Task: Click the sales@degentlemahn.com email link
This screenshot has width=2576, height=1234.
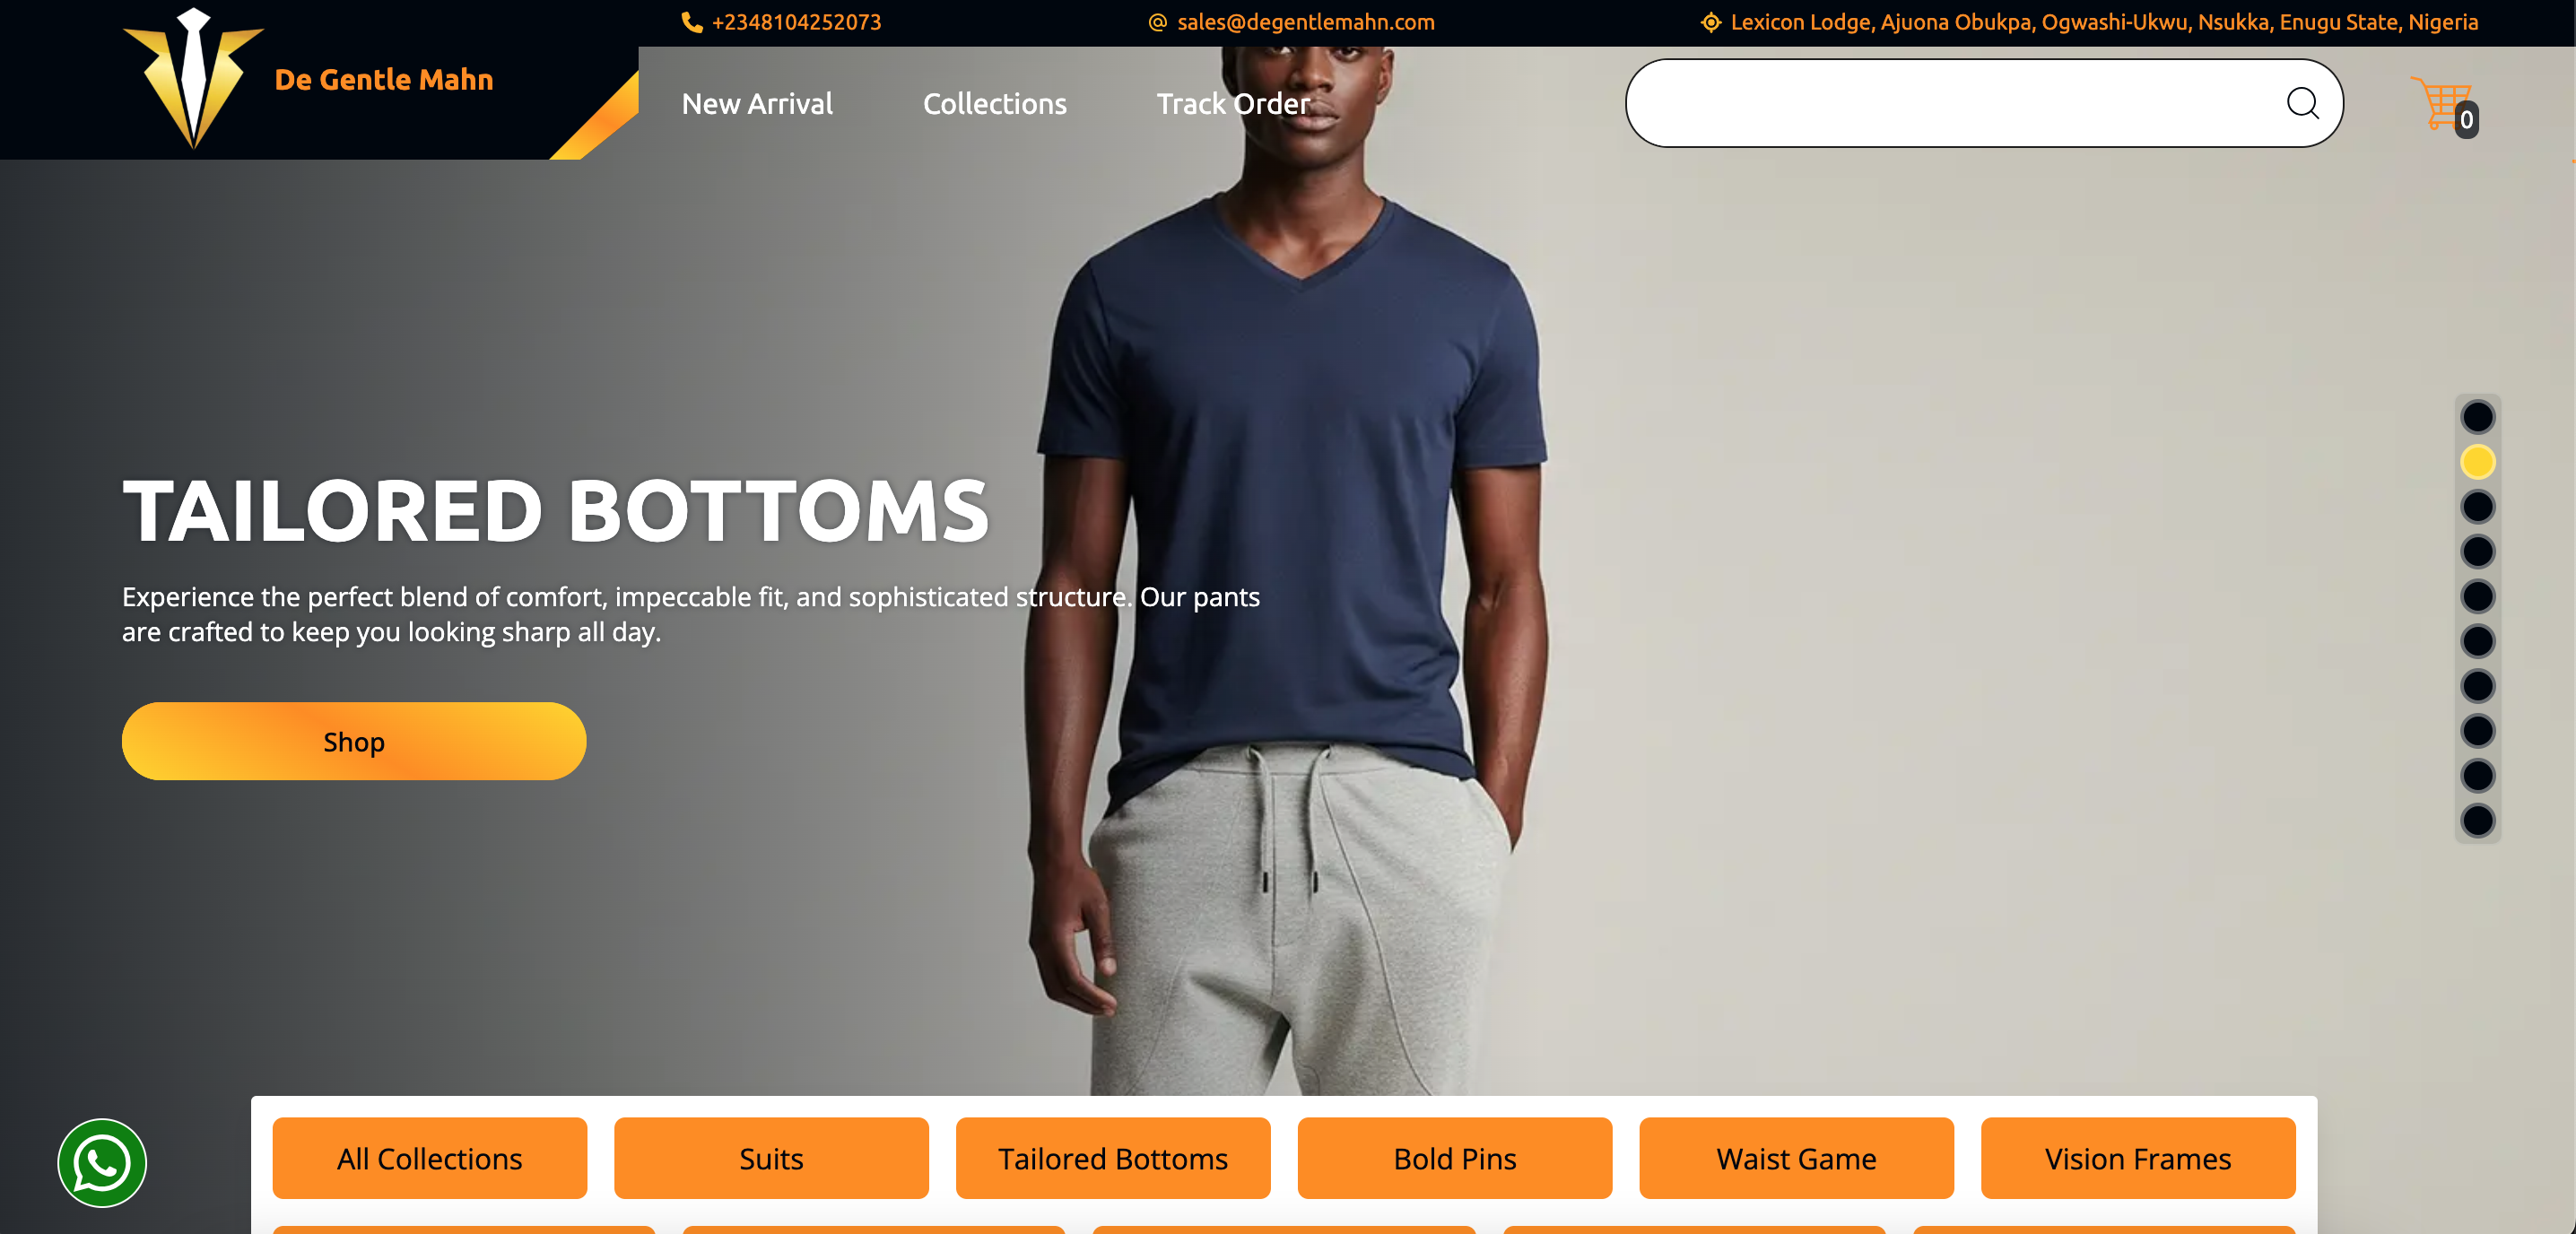Action: [x=1306, y=22]
